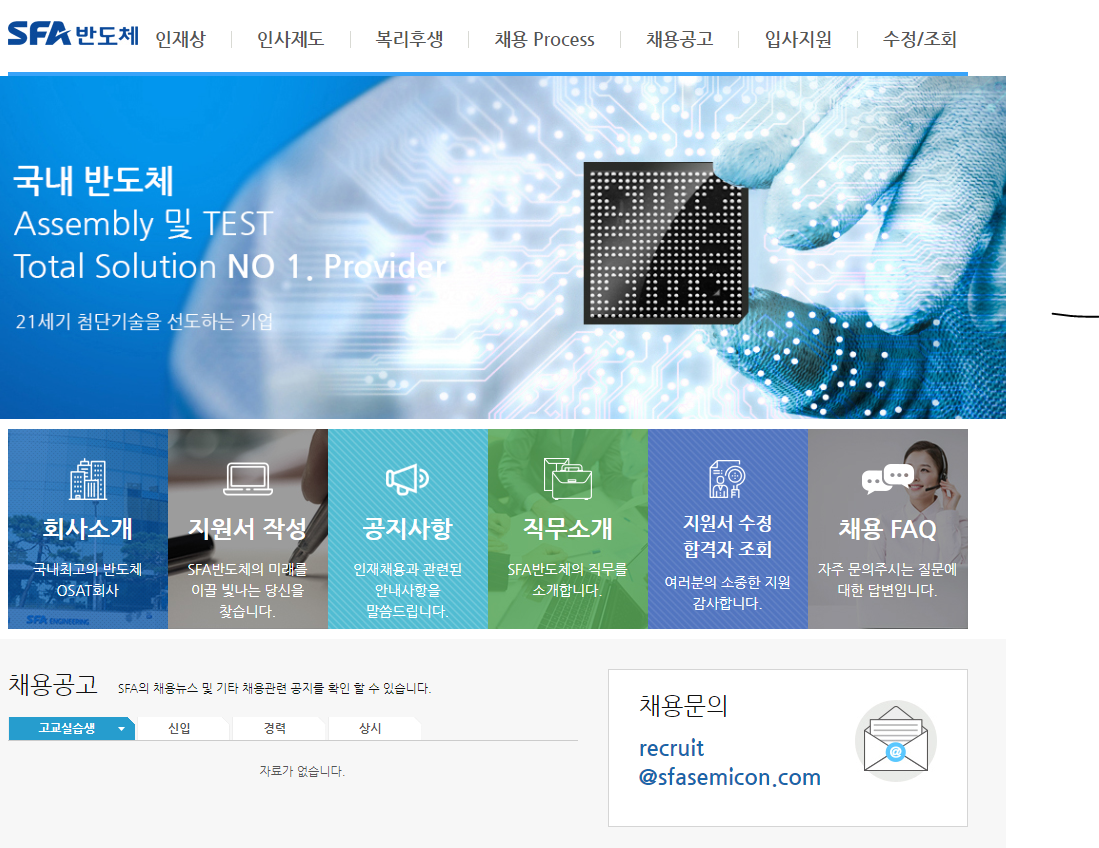Image resolution: width=1099 pixels, height=848 pixels.
Task: Open the 공지사항 title link
Action: pos(407,528)
